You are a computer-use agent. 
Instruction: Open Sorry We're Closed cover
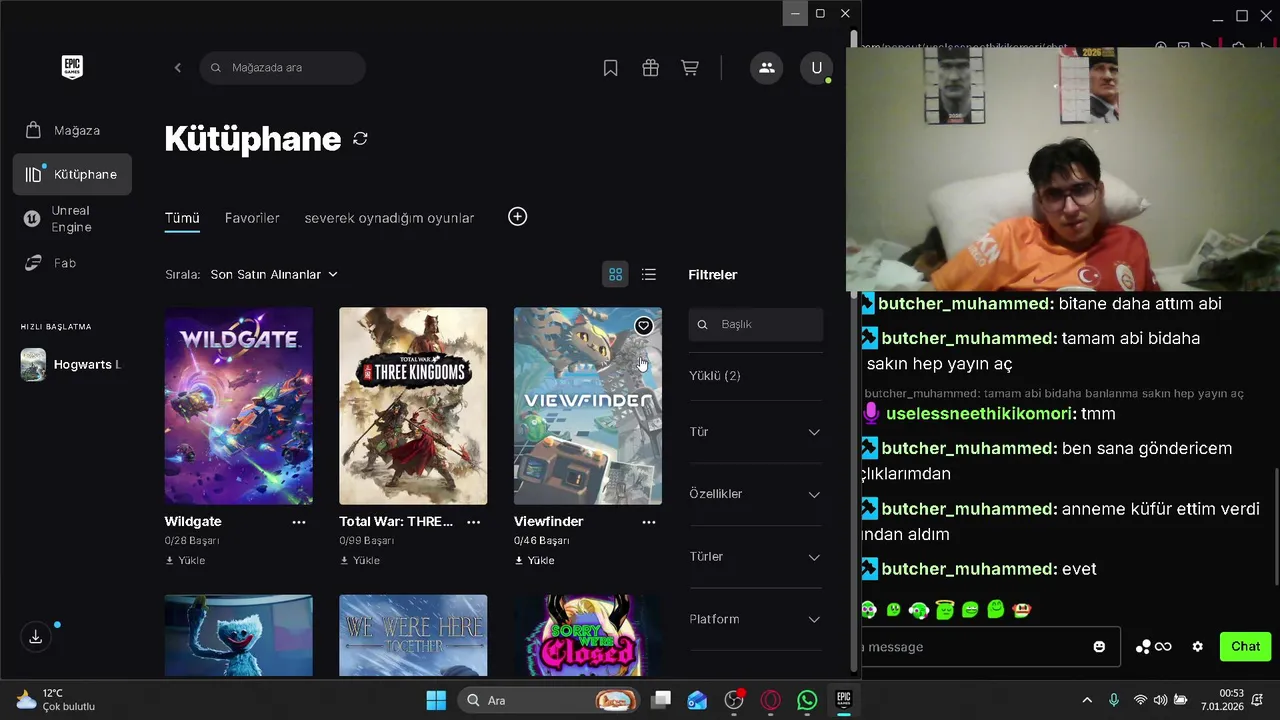tap(588, 636)
